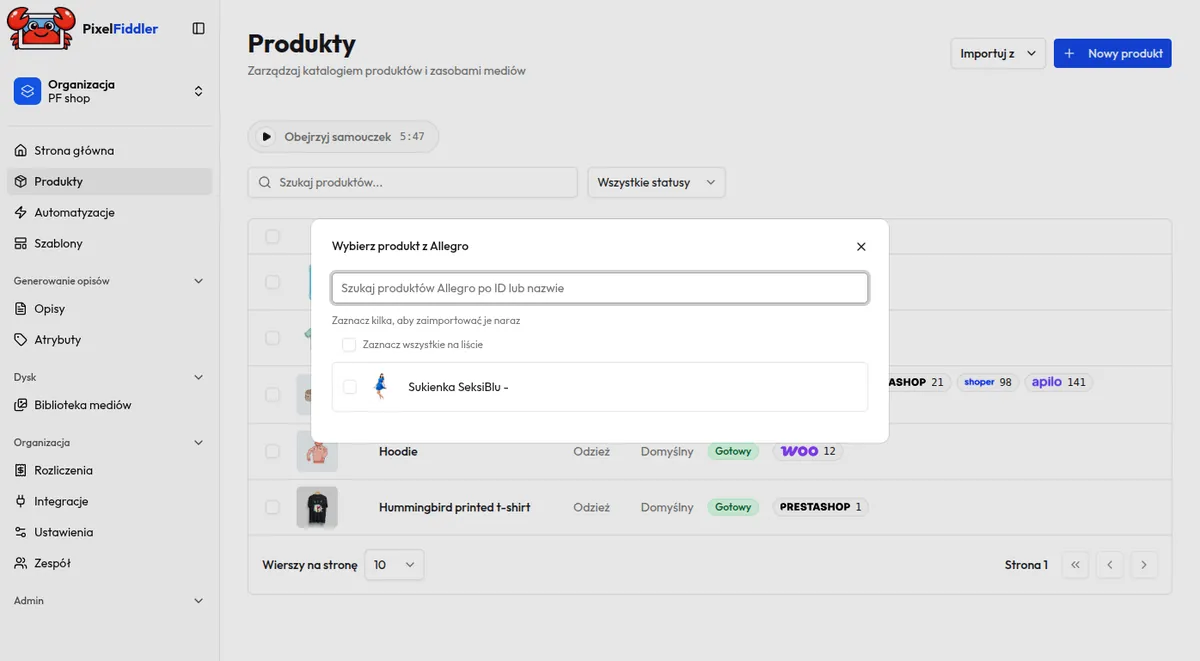Jump to first page double-arrow
The height and width of the screenshot is (661, 1200).
(1075, 565)
